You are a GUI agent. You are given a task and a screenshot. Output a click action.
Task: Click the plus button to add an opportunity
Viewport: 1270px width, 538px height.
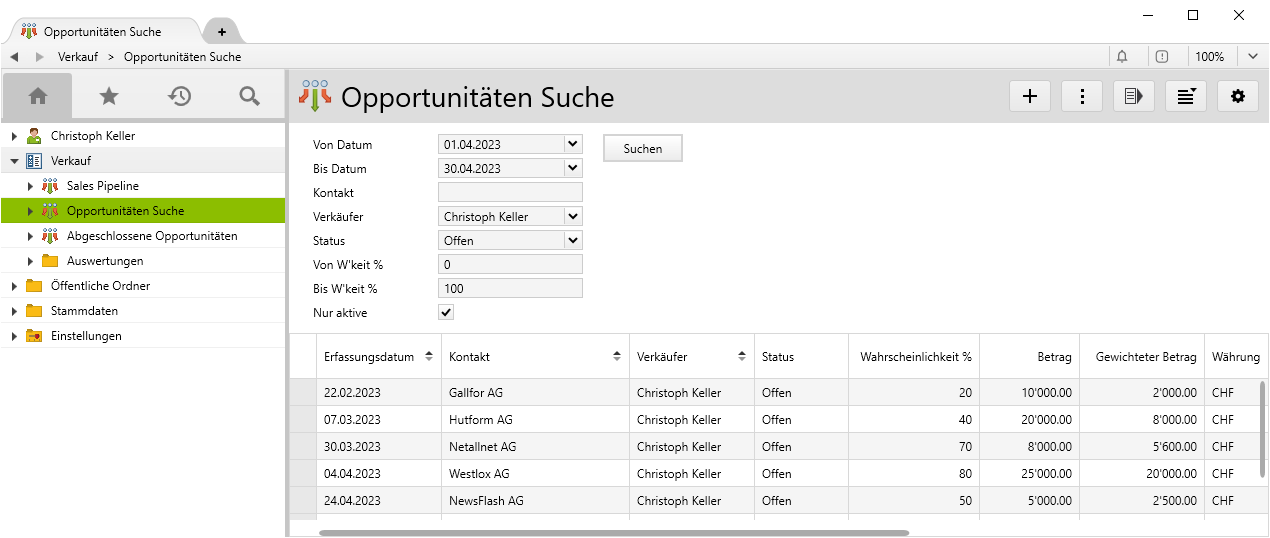click(1030, 96)
